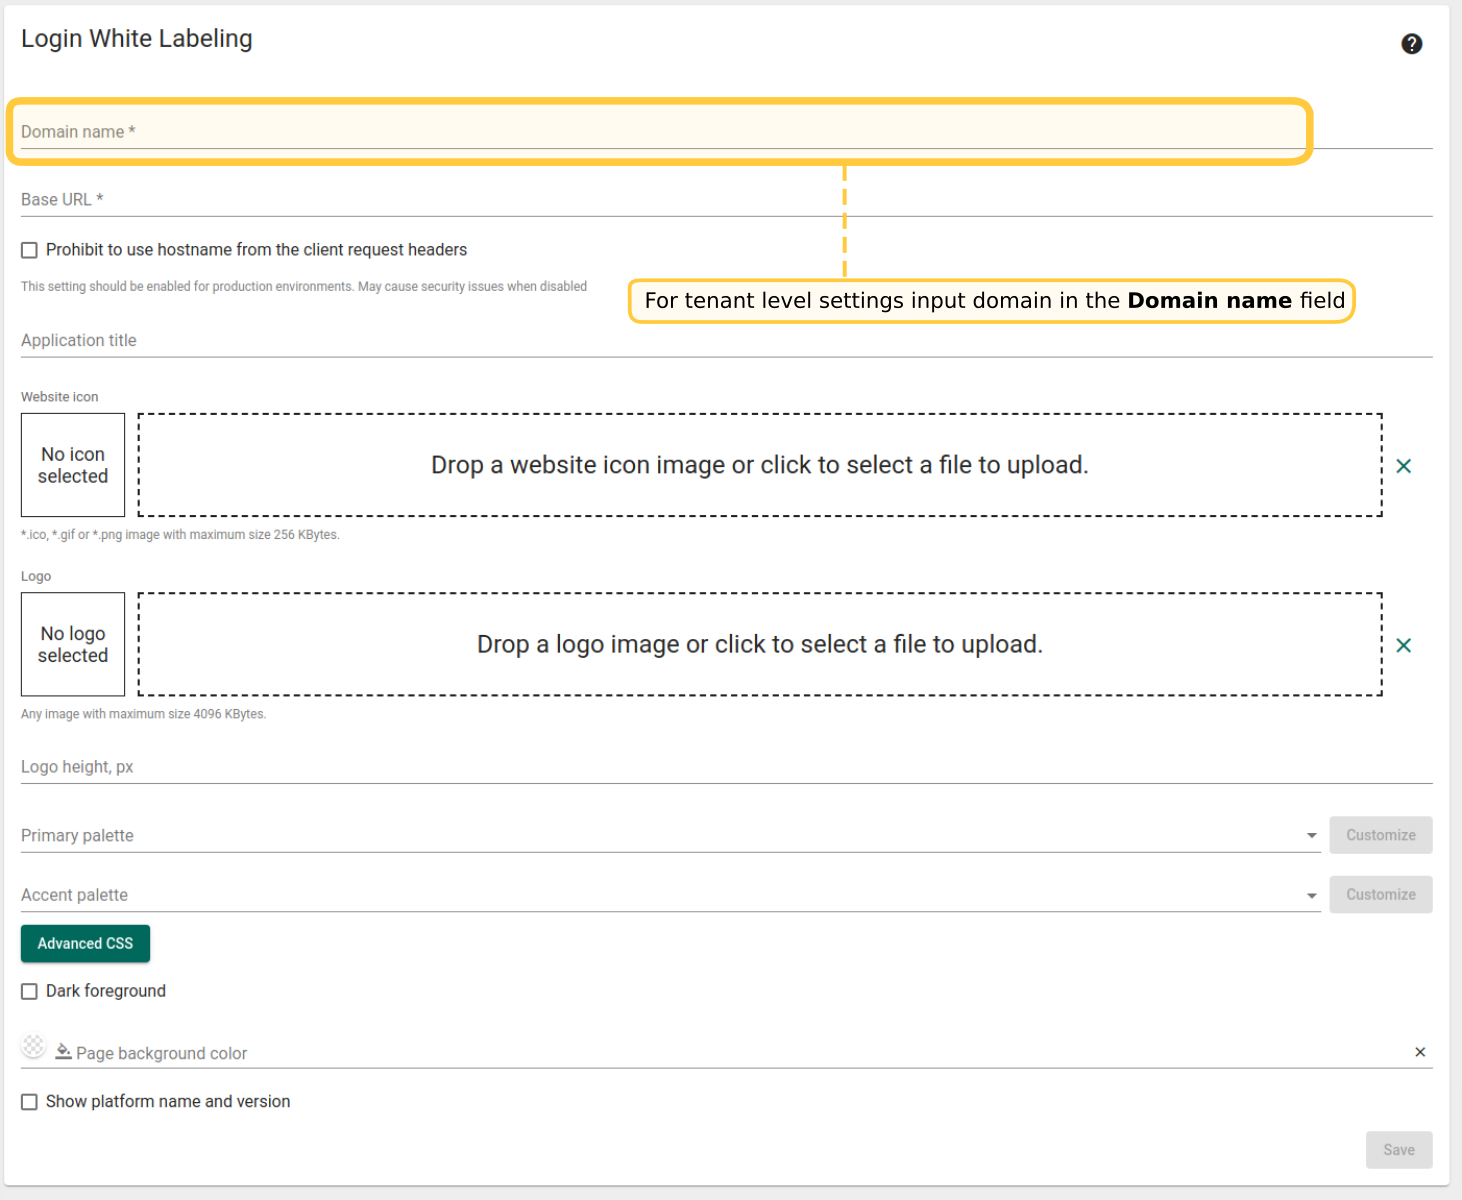Click the Logo height, px field
This screenshot has width=1462, height=1200.
(x=727, y=767)
